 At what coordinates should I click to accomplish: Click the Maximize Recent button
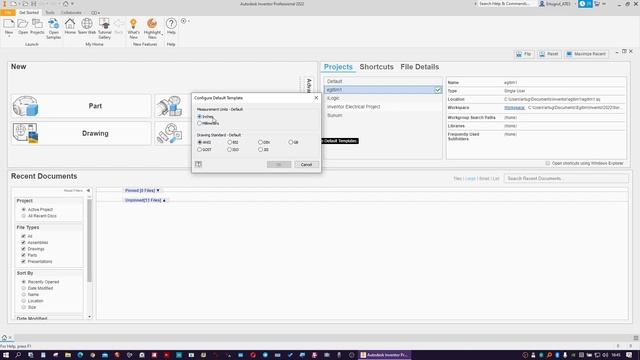point(586,54)
